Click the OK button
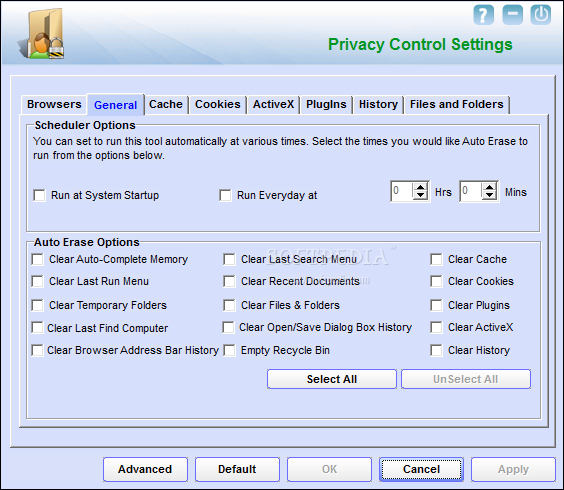 (329, 469)
